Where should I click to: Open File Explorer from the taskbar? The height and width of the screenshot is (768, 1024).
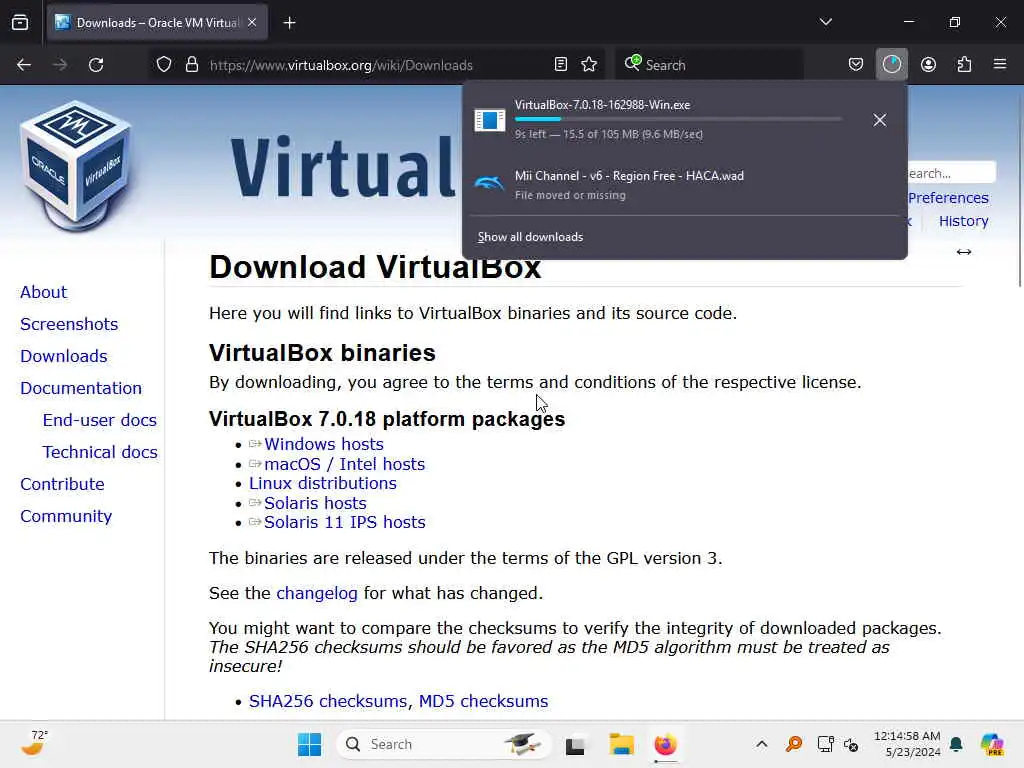tap(621, 744)
